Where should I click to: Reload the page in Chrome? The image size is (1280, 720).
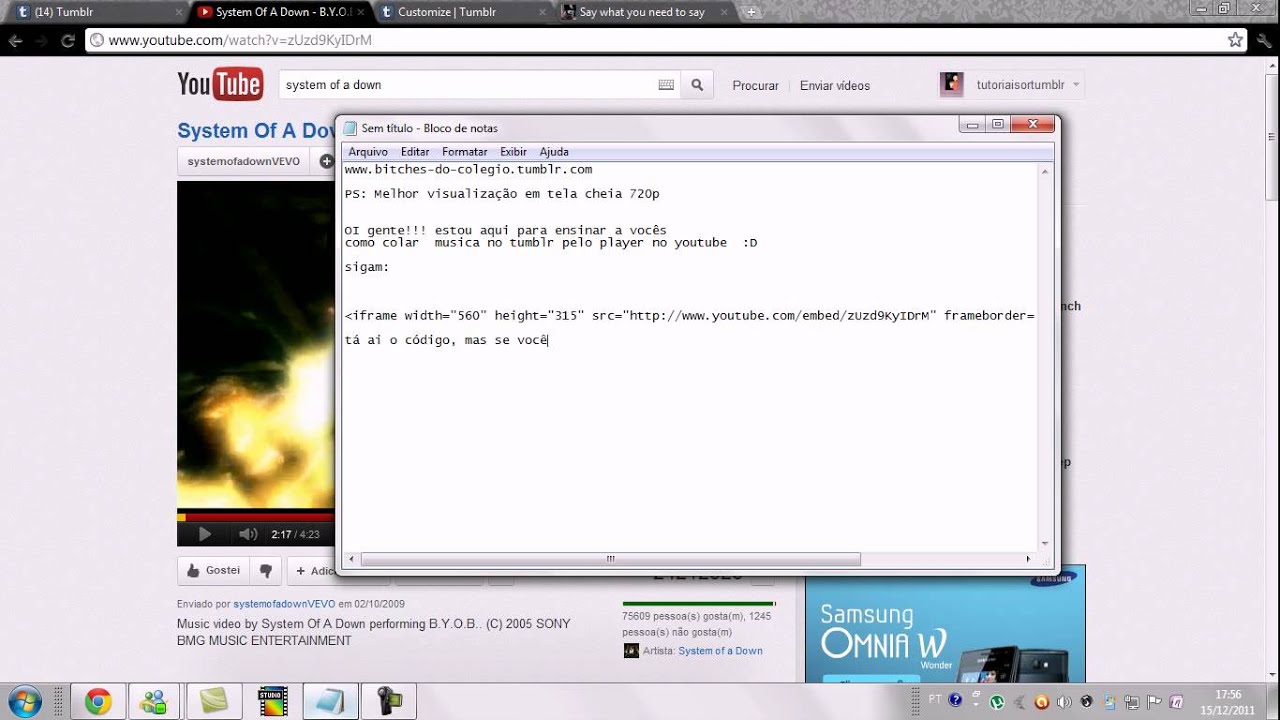point(68,41)
